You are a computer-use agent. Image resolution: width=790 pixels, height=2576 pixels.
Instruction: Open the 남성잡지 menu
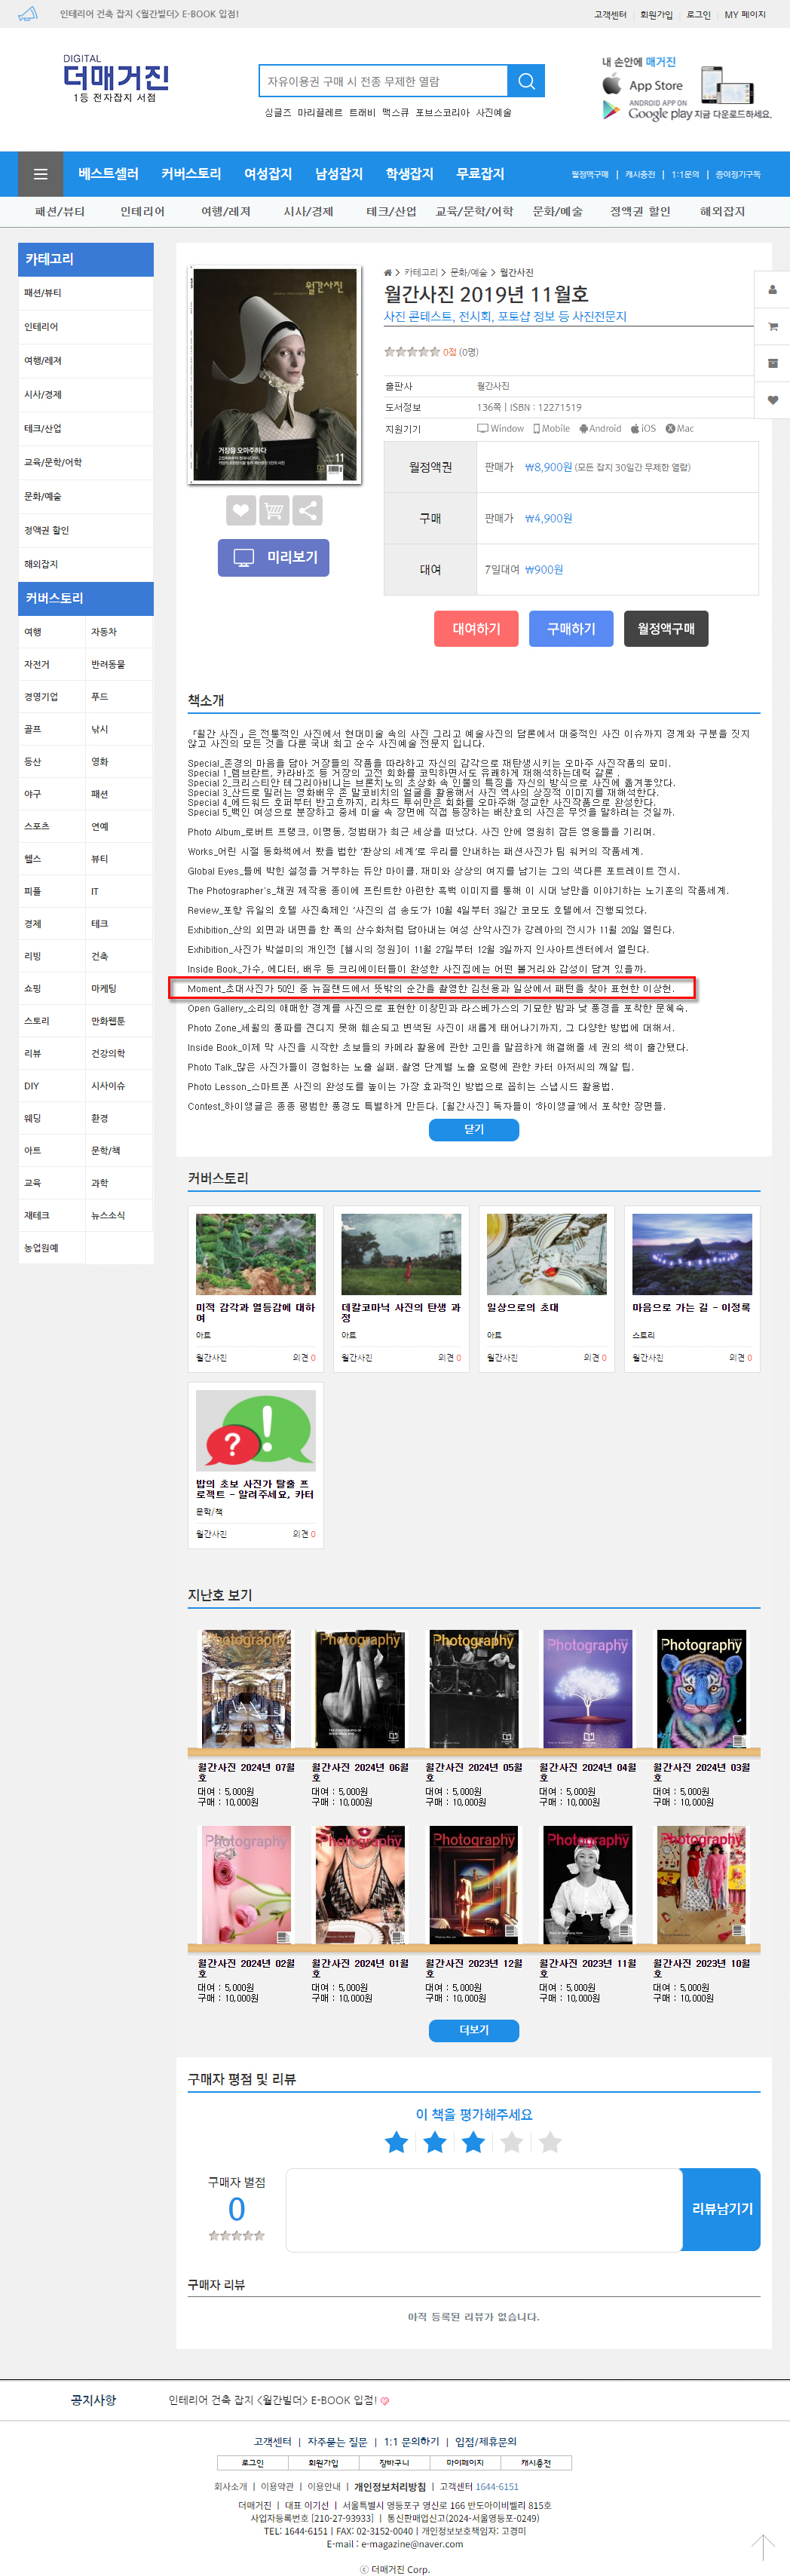(x=339, y=174)
